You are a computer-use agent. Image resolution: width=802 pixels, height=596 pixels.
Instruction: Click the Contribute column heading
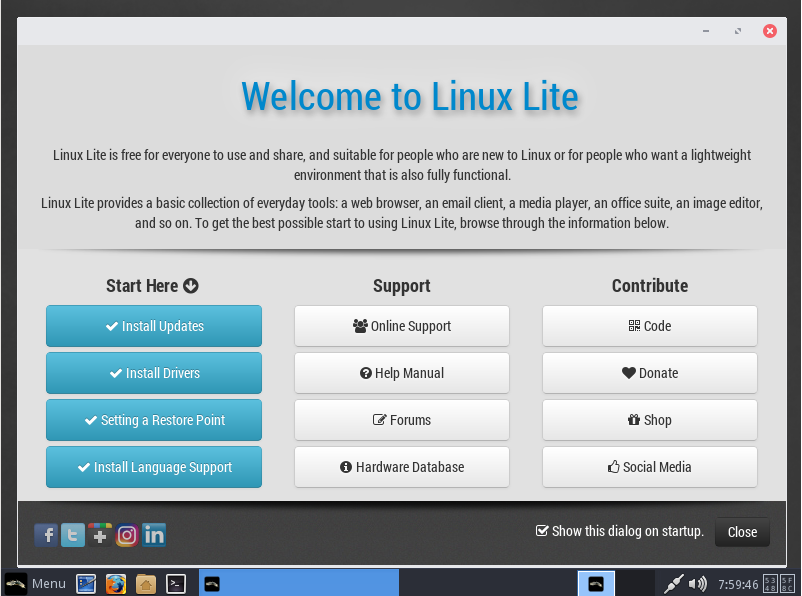click(x=650, y=285)
